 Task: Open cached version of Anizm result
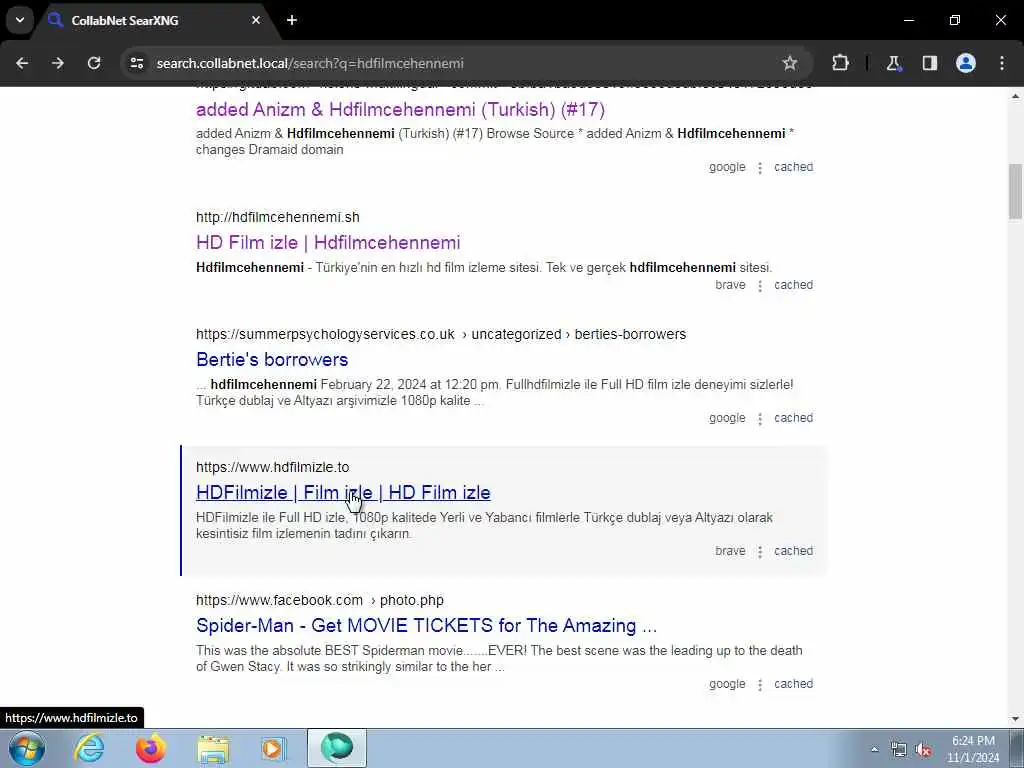(x=793, y=167)
